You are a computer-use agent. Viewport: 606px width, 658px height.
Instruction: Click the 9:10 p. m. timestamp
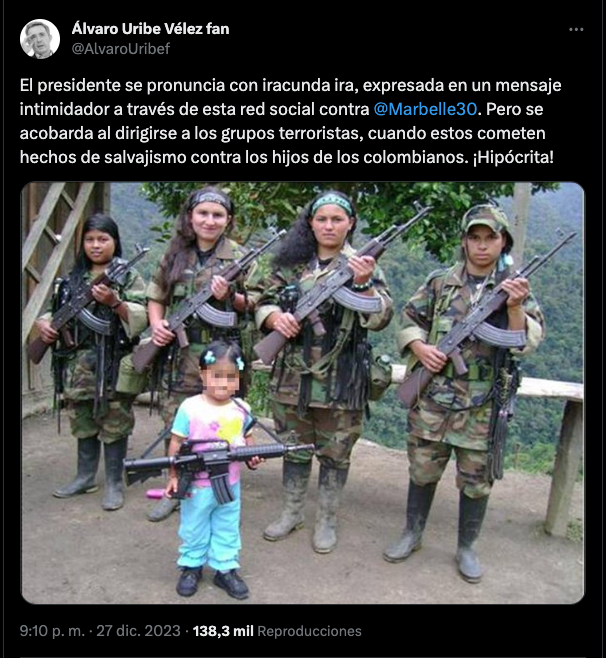[52, 631]
